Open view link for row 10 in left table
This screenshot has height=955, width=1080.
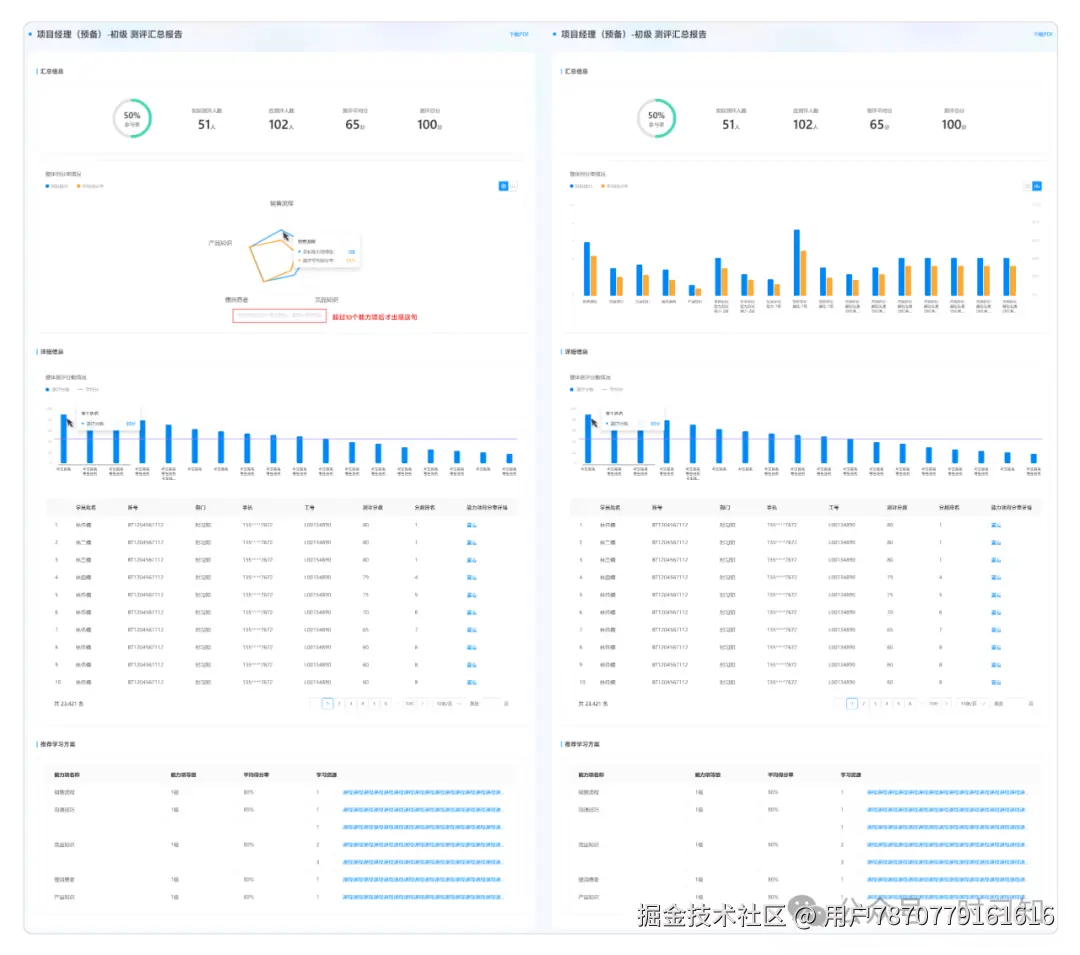click(472, 682)
